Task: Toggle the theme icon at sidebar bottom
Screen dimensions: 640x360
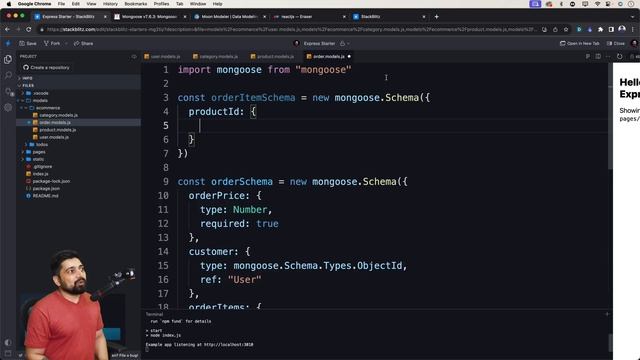Action: tap(8, 342)
